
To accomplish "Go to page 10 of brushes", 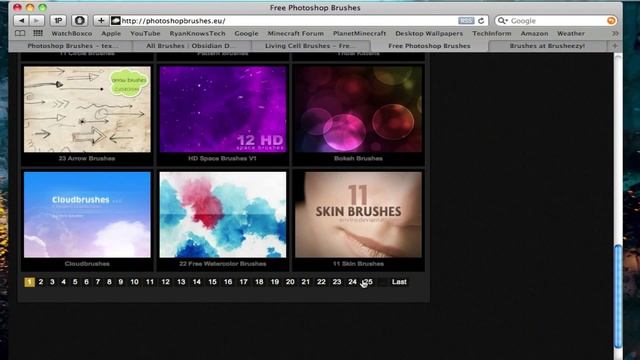I will coord(134,282).
